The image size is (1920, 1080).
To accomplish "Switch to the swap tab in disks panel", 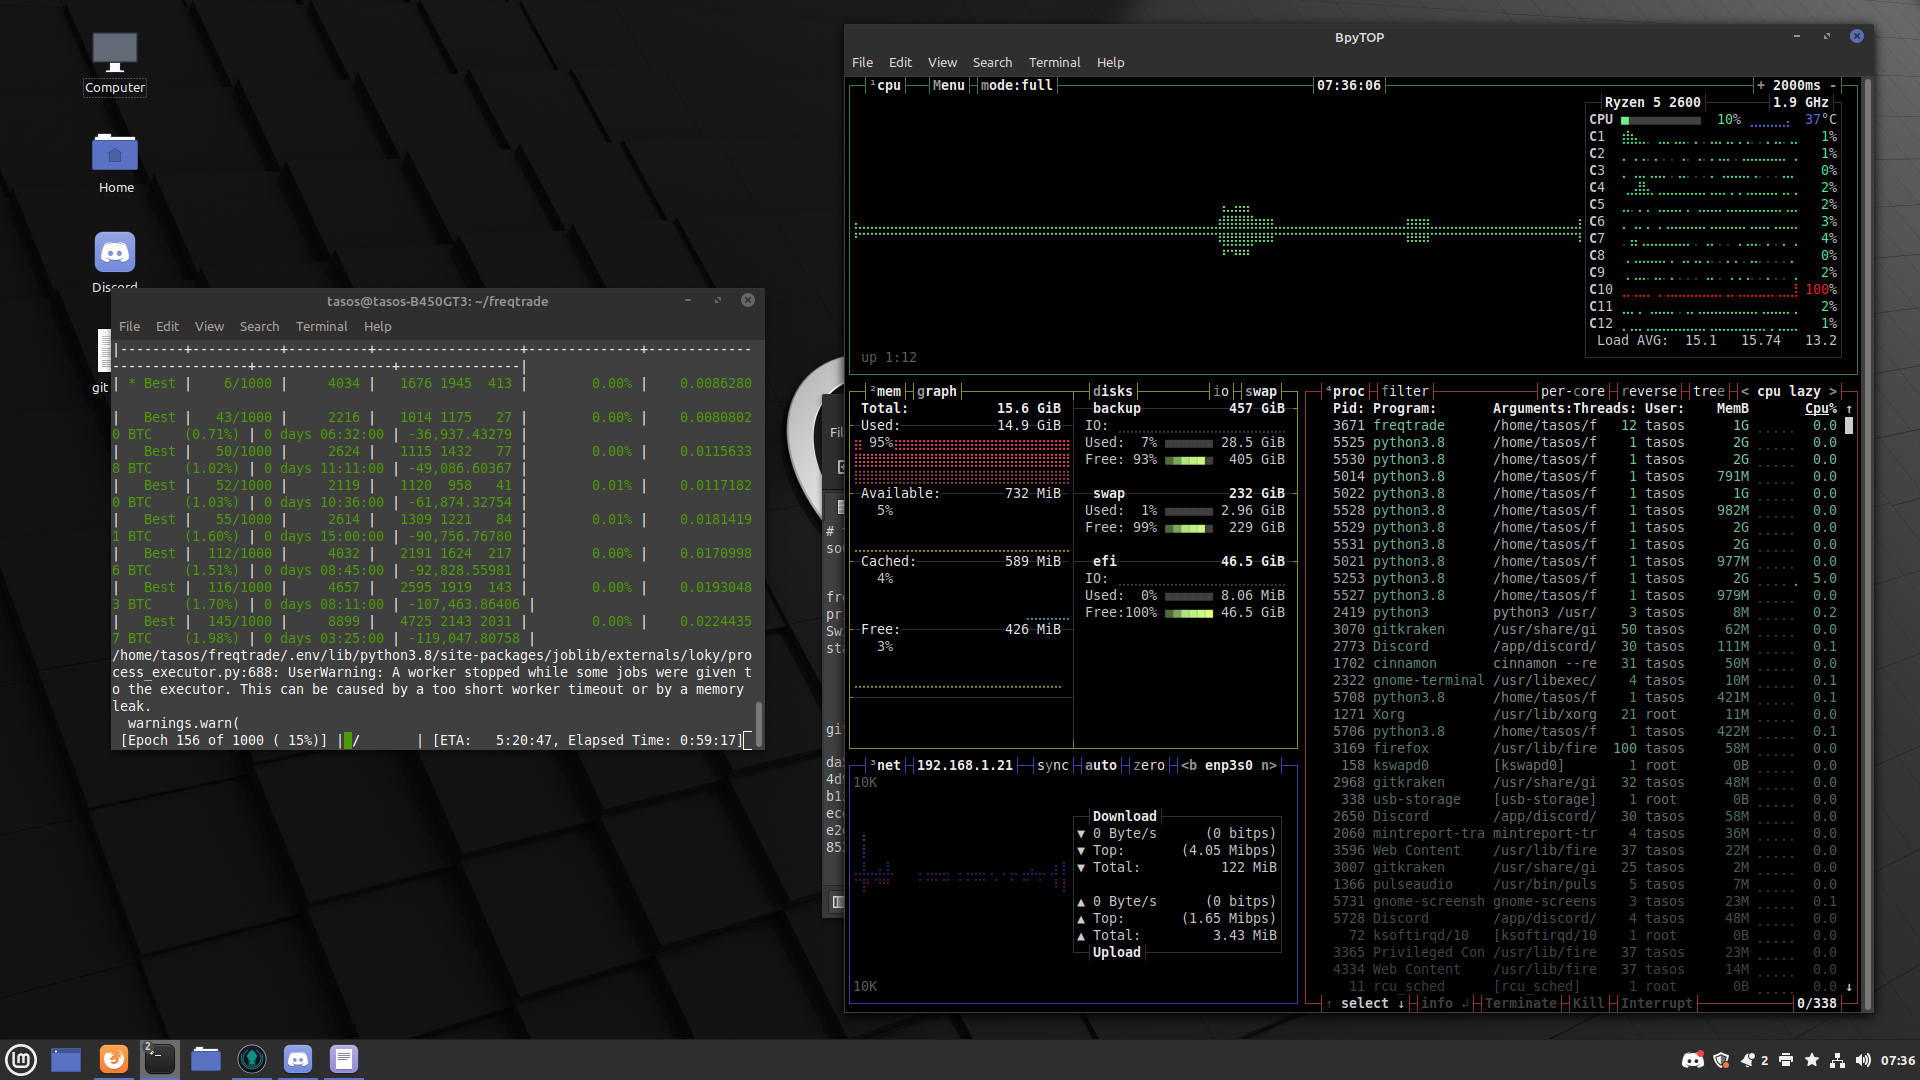I will 1262,391.
